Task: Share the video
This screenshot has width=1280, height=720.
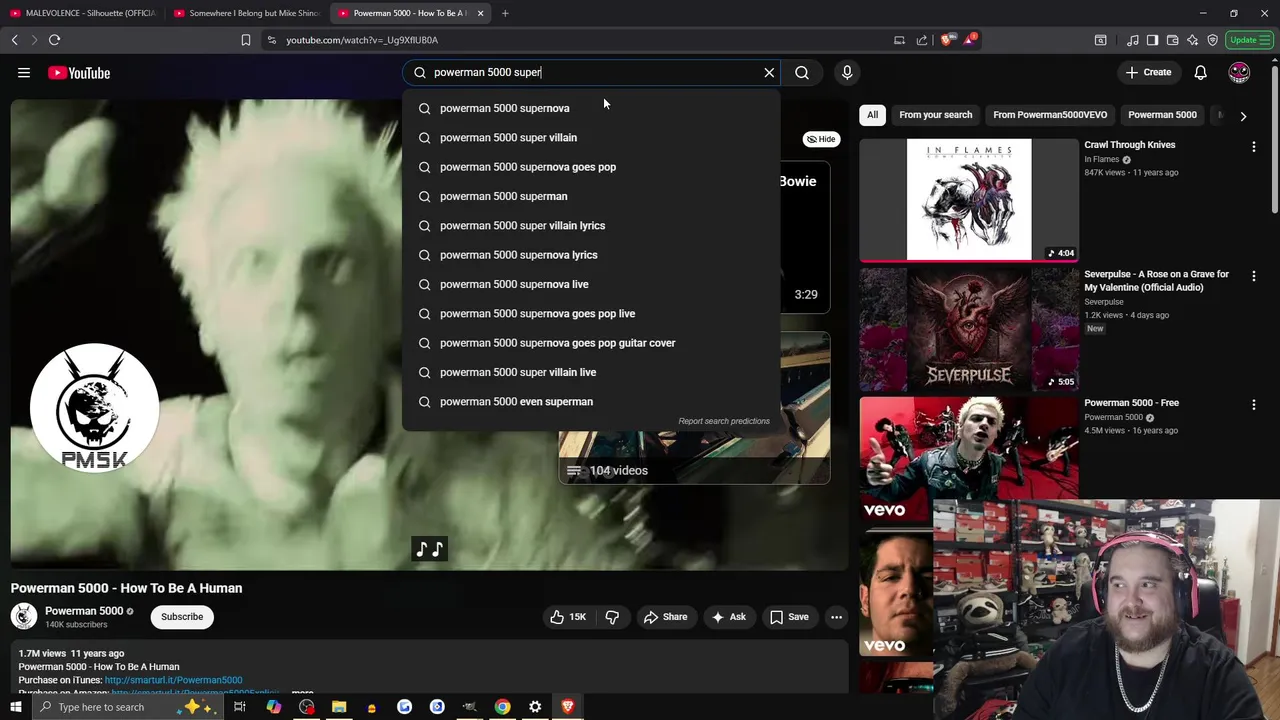Action: tap(665, 617)
